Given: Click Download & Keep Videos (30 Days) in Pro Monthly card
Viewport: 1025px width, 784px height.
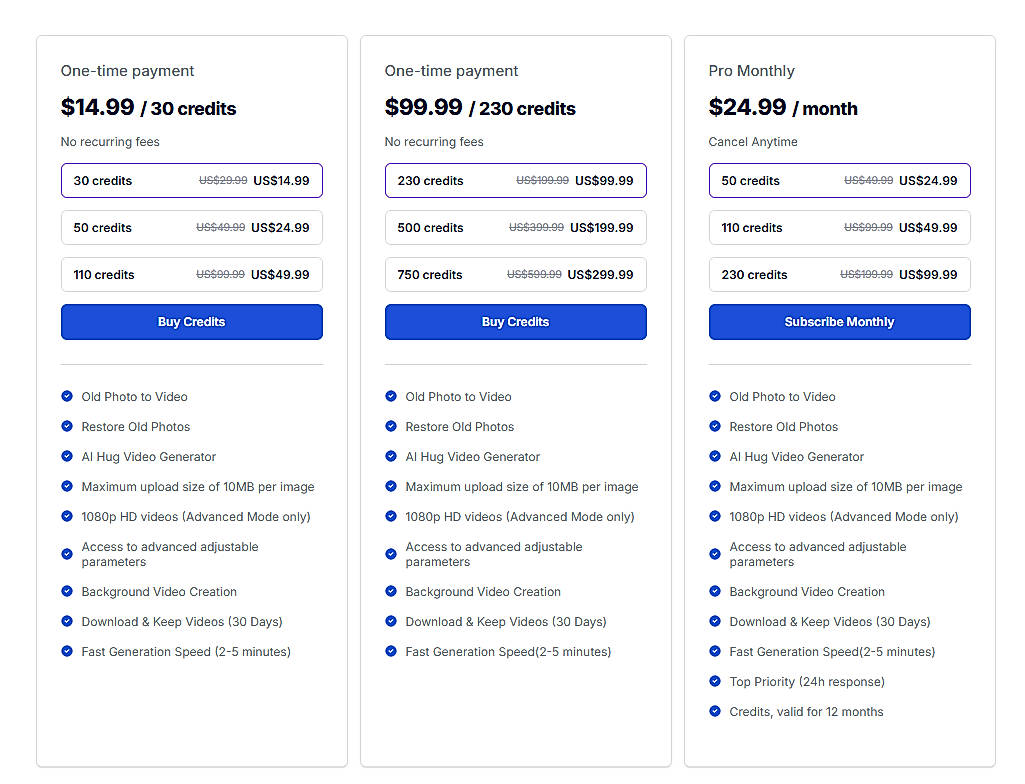Looking at the screenshot, I should 830,621.
